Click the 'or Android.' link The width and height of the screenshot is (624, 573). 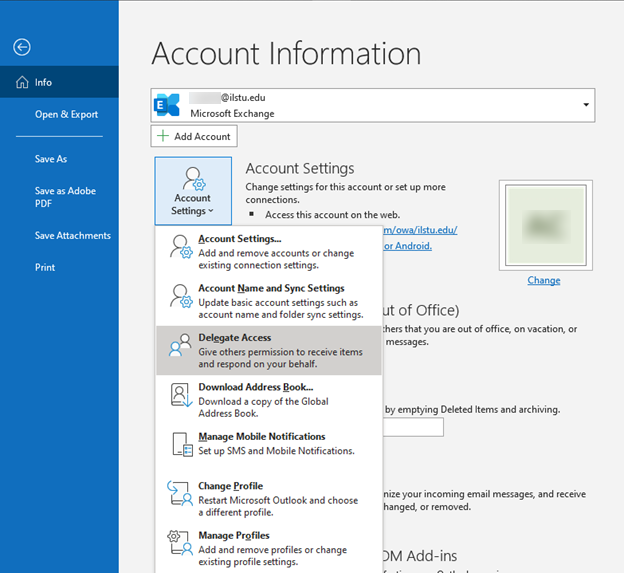pyautogui.click(x=408, y=246)
